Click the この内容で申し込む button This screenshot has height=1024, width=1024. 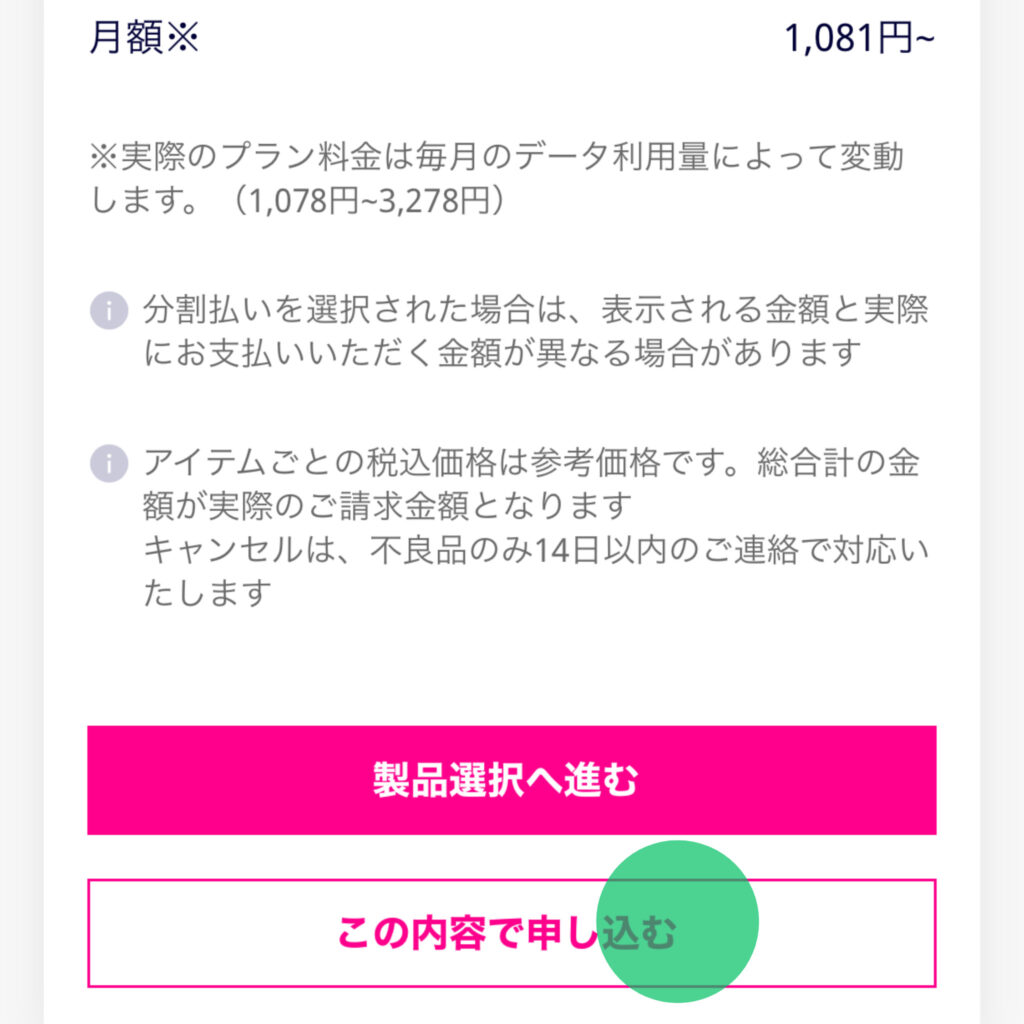(511, 933)
